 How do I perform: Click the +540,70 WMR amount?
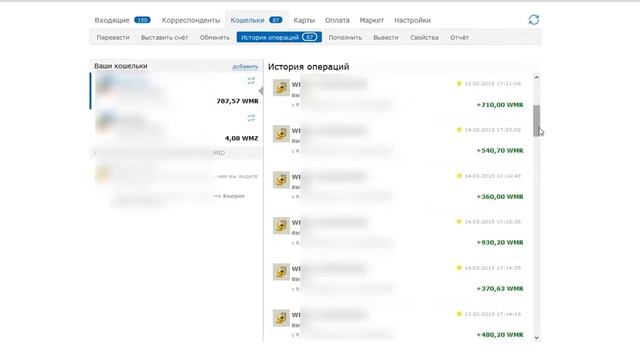[500, 151]
